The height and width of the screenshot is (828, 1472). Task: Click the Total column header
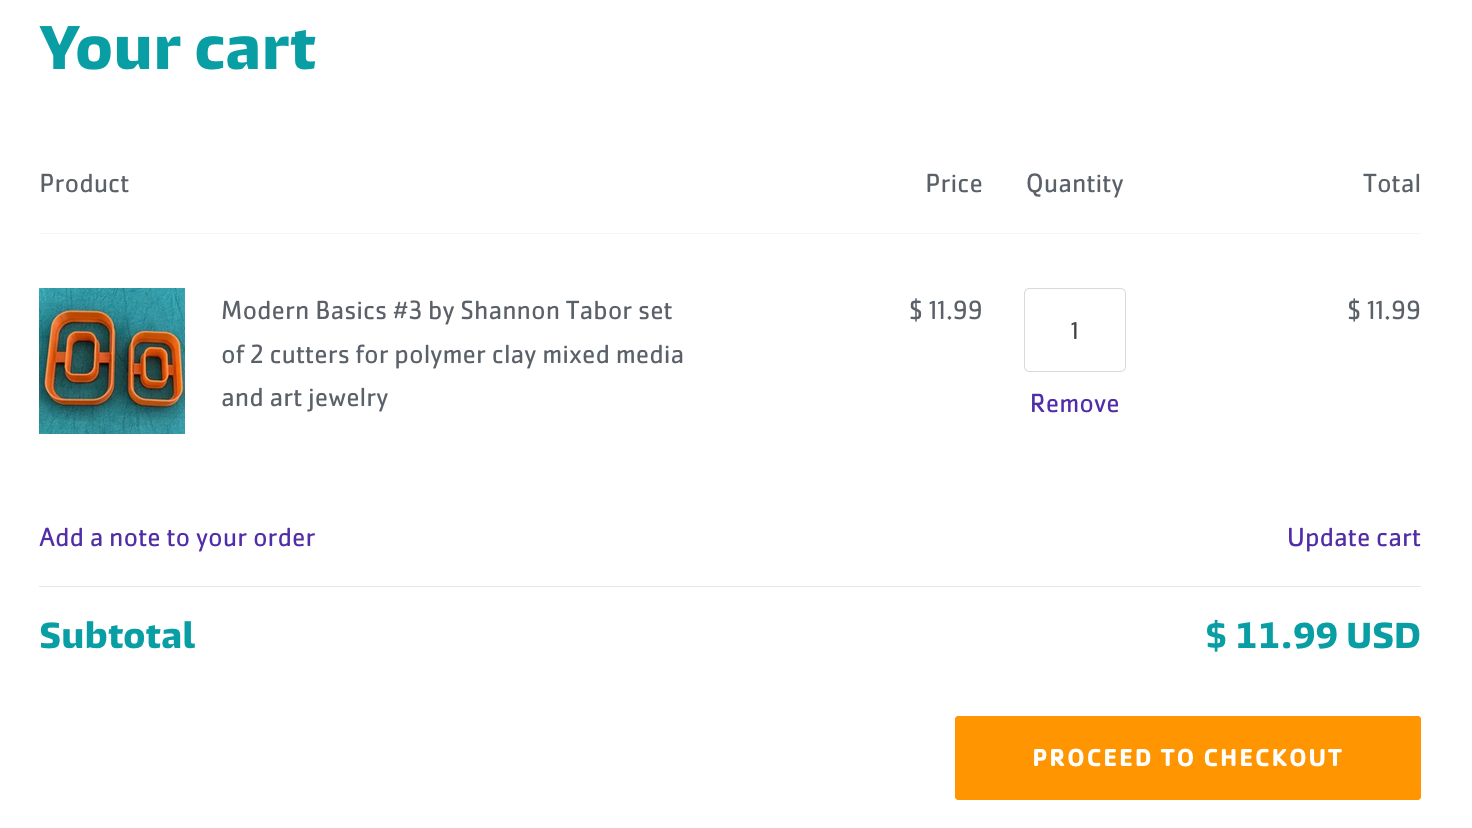pyautogui.click(x=1391, y=184)
